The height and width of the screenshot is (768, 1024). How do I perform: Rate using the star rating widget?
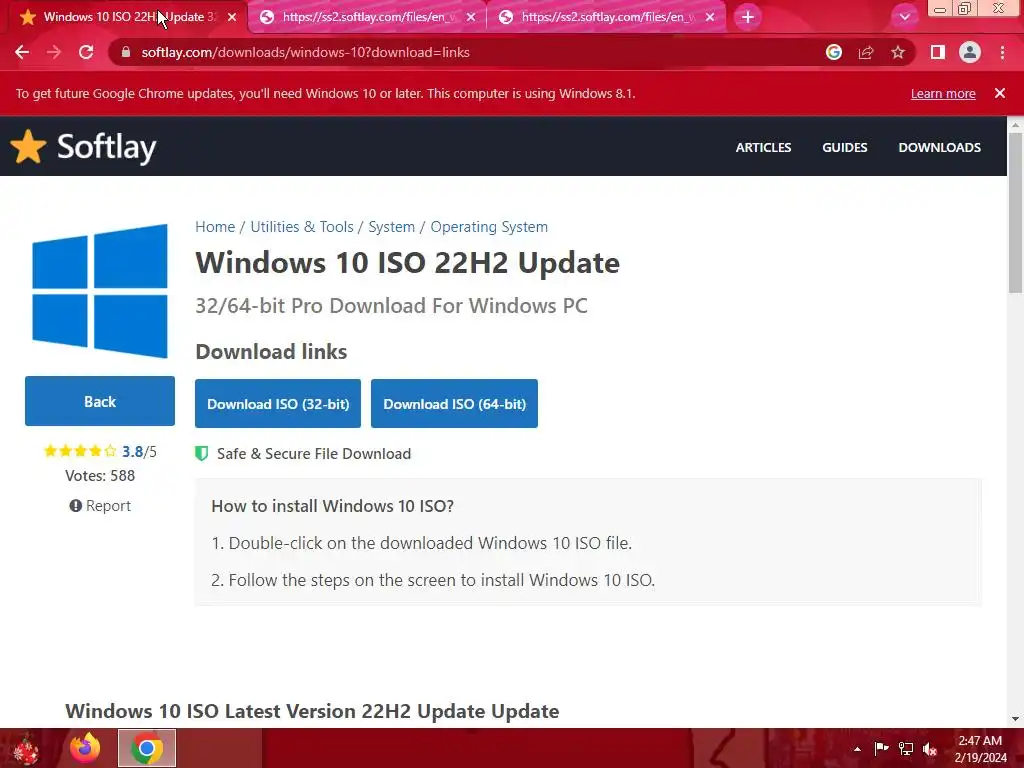pyautogui.click(x=80, y=451)
